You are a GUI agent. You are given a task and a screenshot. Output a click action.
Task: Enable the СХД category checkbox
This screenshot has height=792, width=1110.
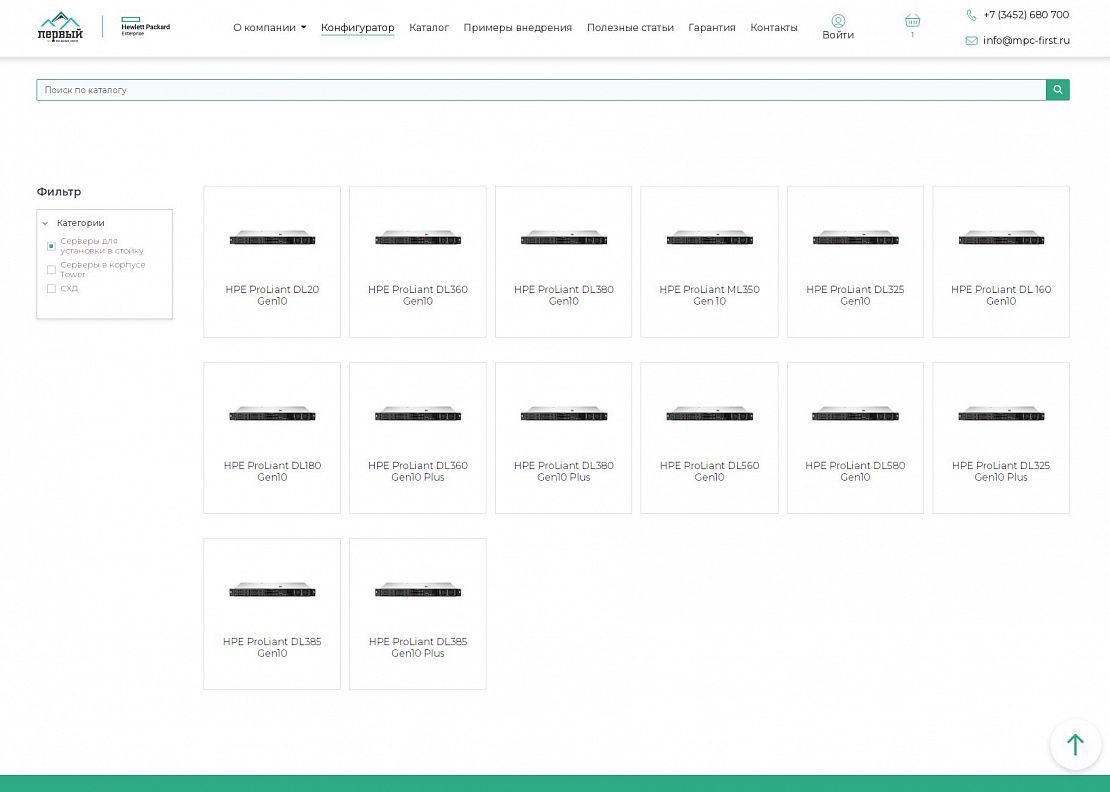point(52,289)
